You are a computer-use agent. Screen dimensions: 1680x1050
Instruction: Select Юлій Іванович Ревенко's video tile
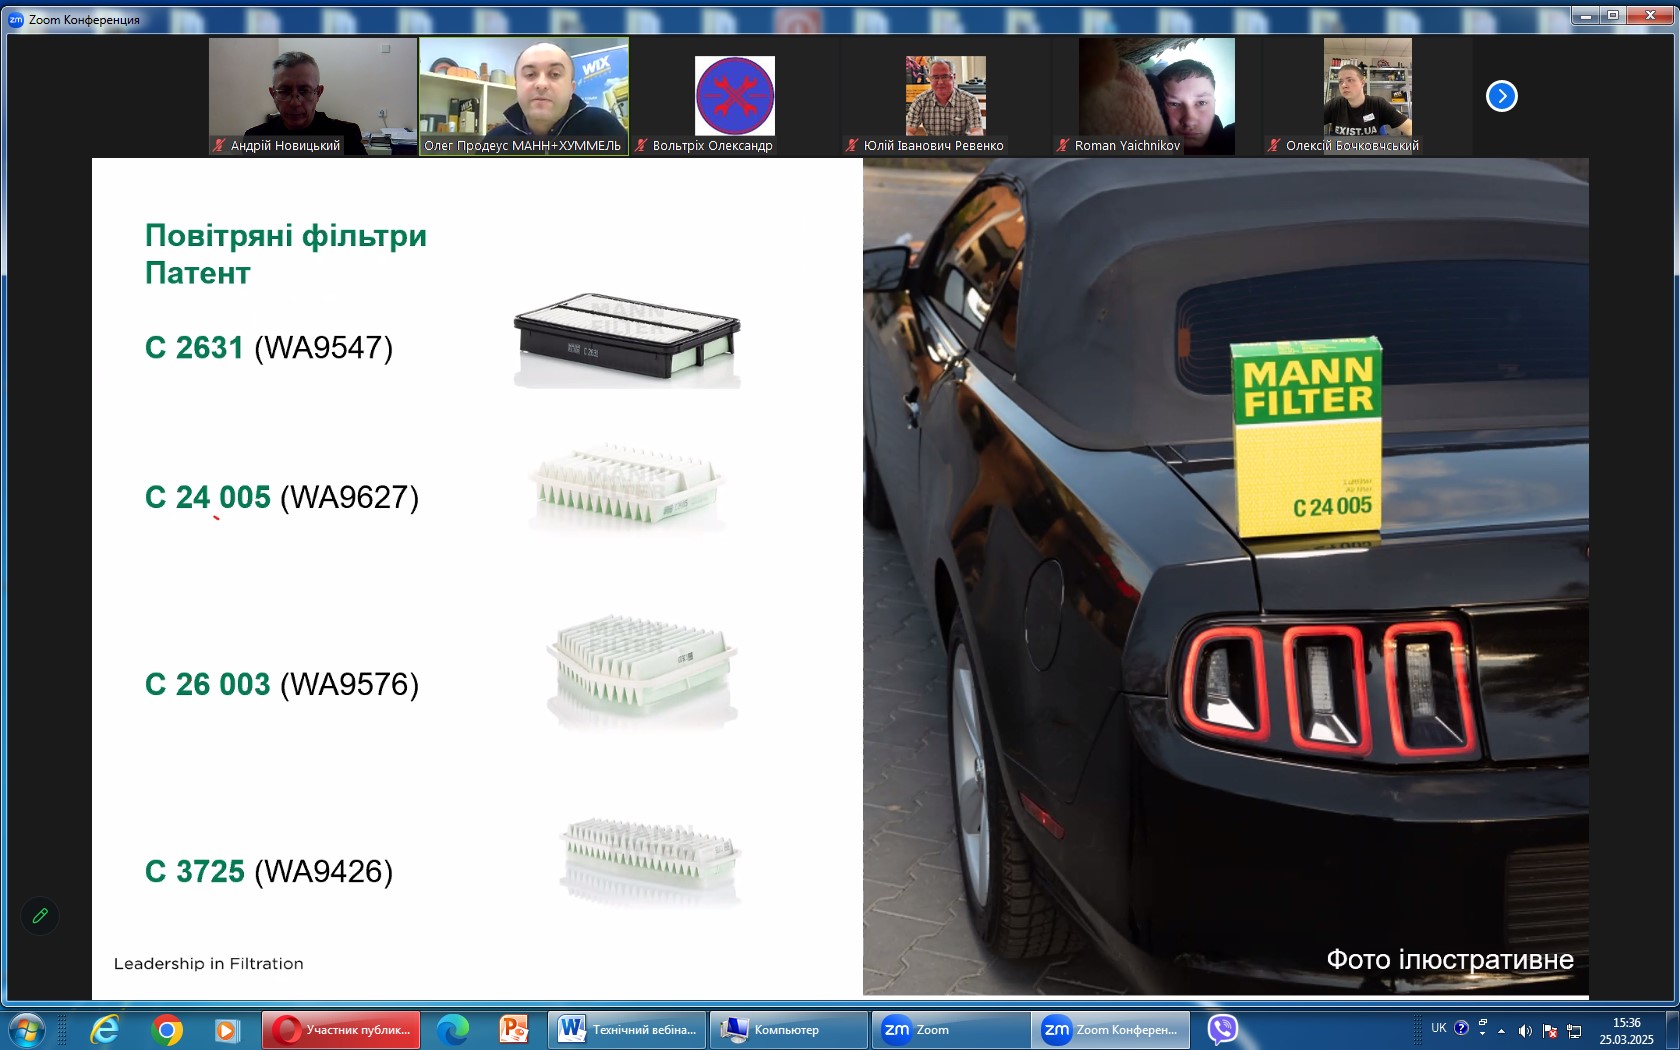click(945, 96)
